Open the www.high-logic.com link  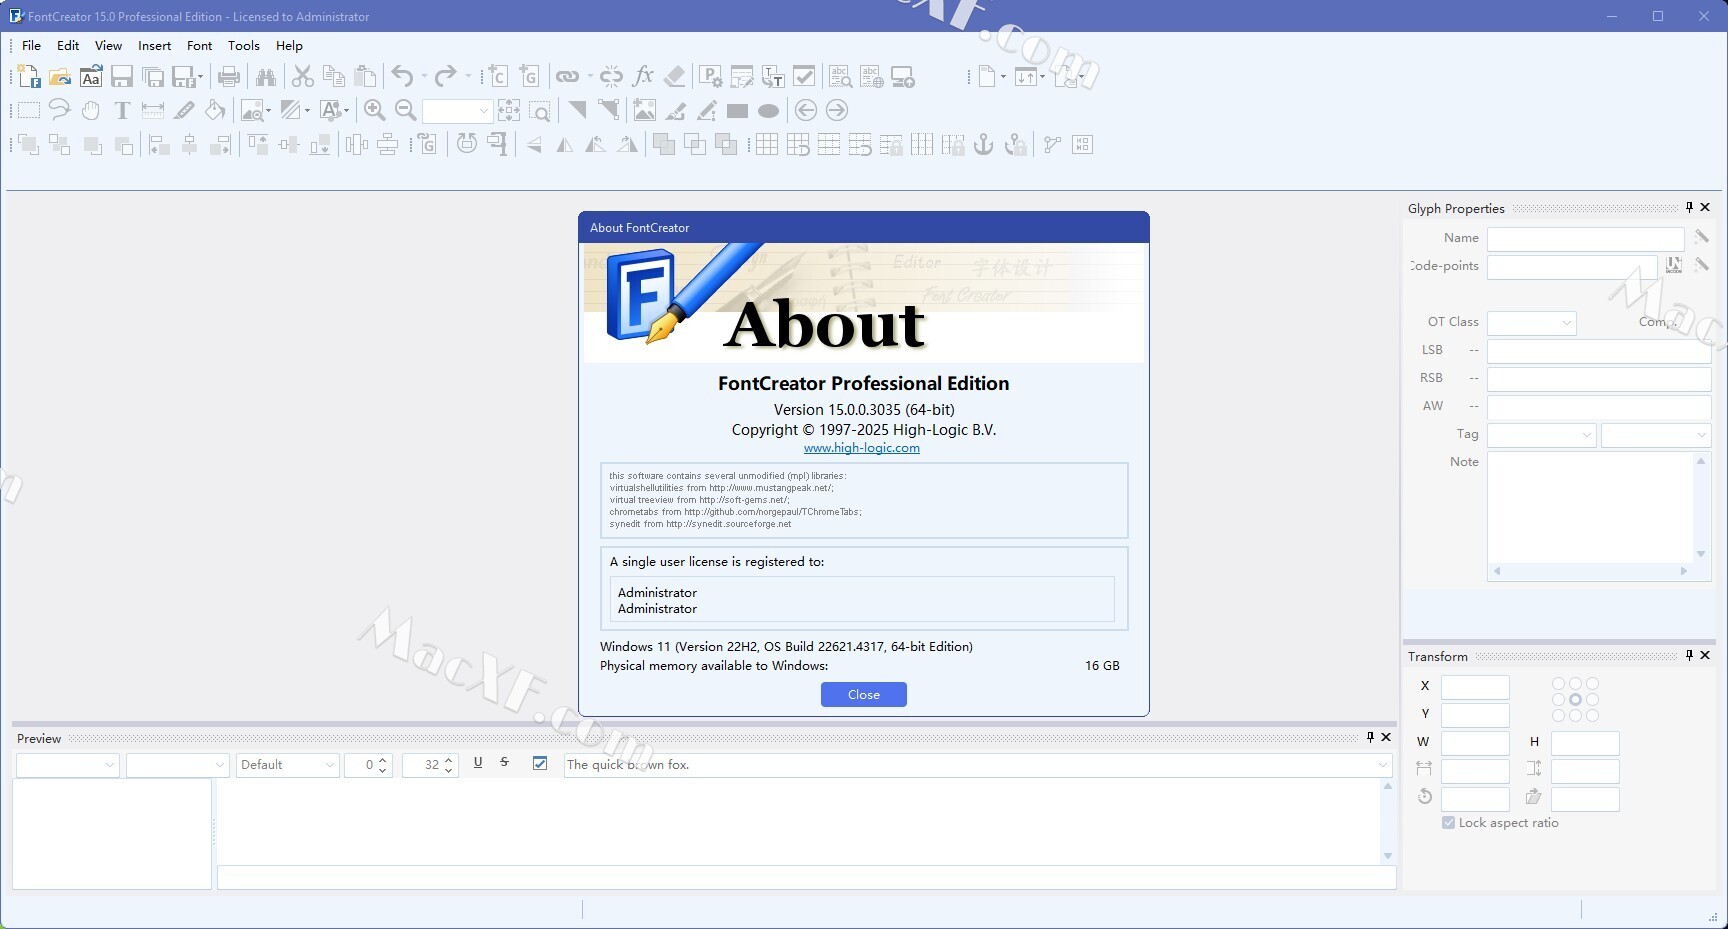click(861, 448)
